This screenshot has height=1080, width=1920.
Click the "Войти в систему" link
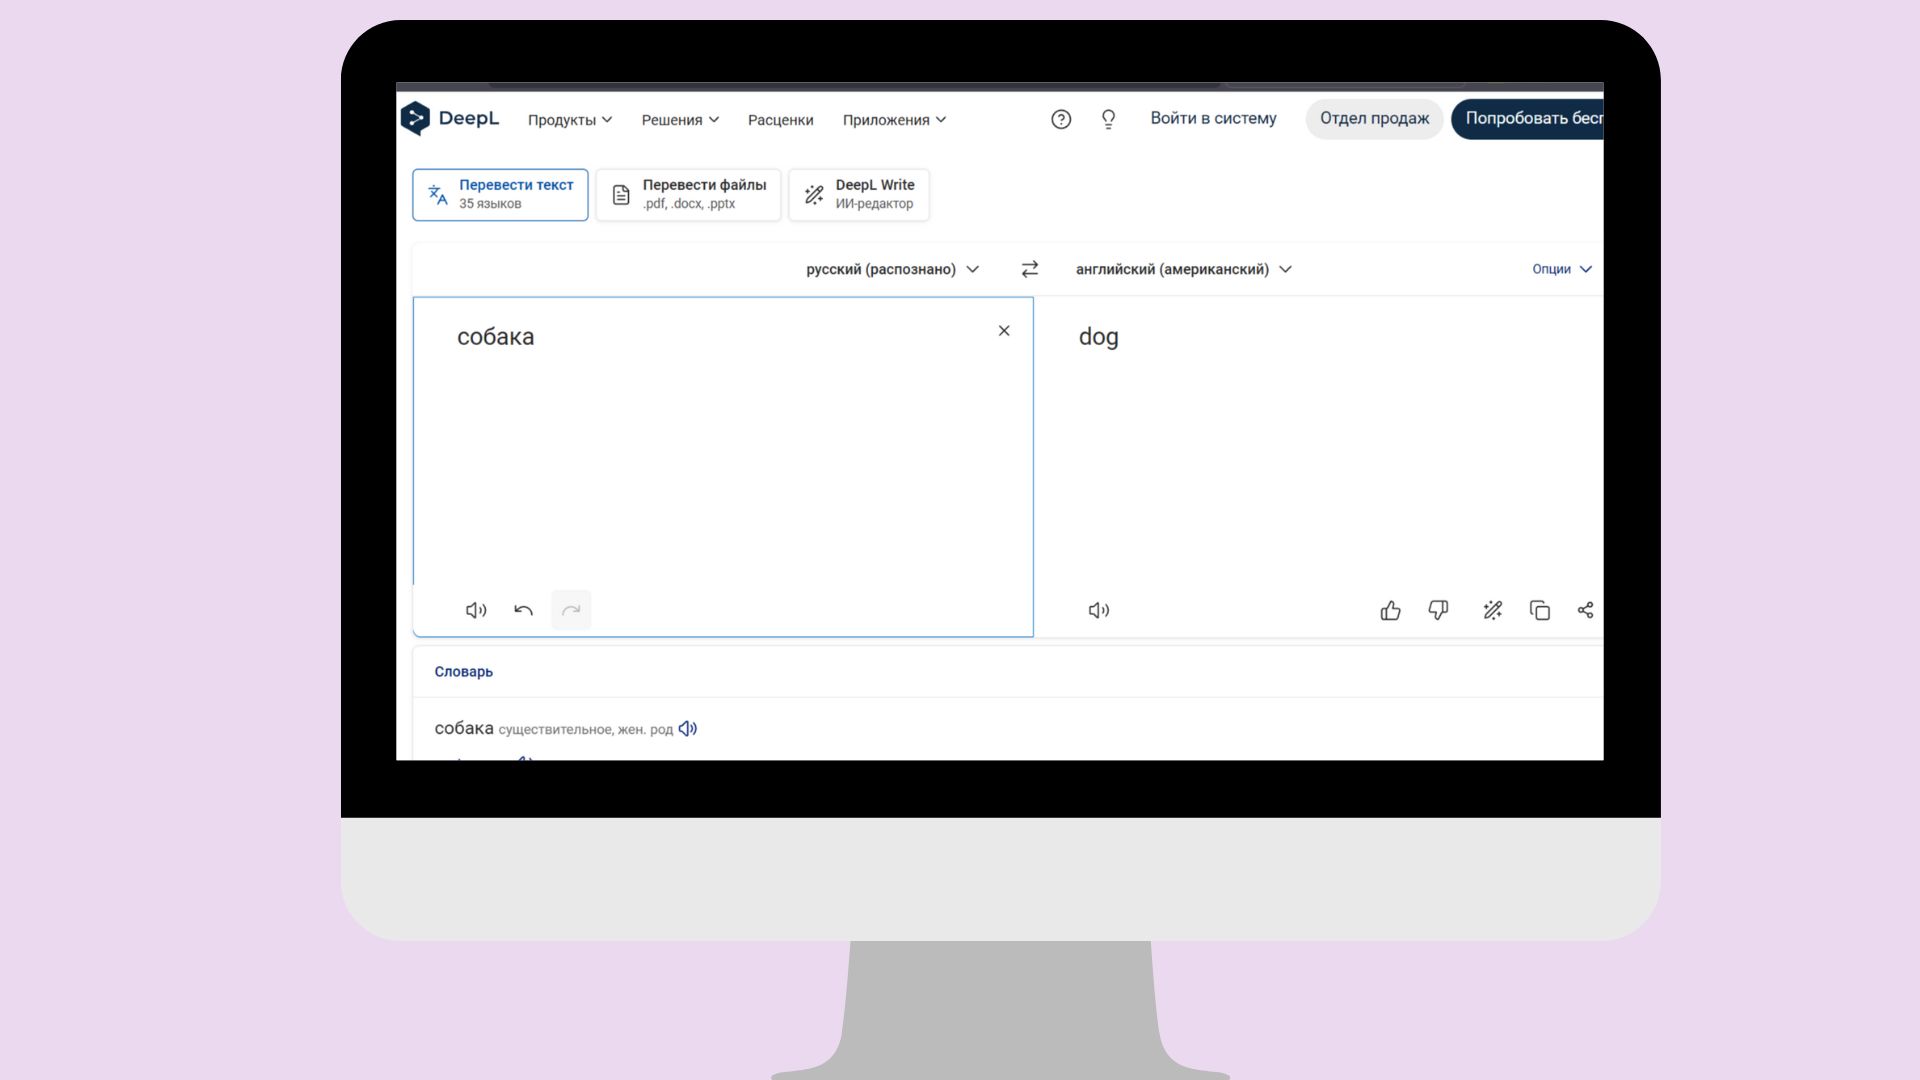[1213, 118]
